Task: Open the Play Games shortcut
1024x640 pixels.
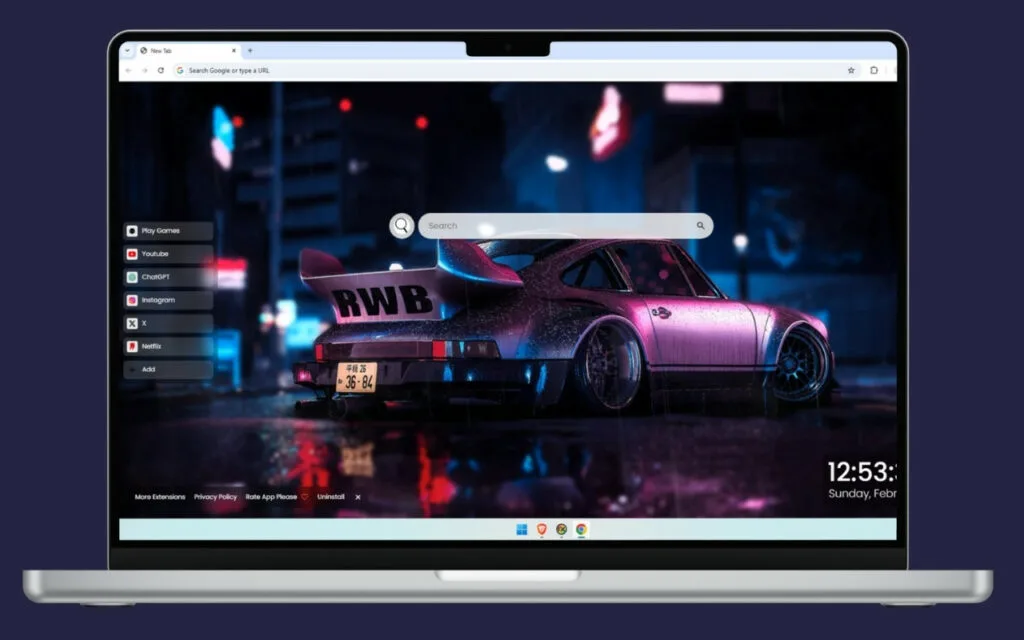Action: [168, 231]
